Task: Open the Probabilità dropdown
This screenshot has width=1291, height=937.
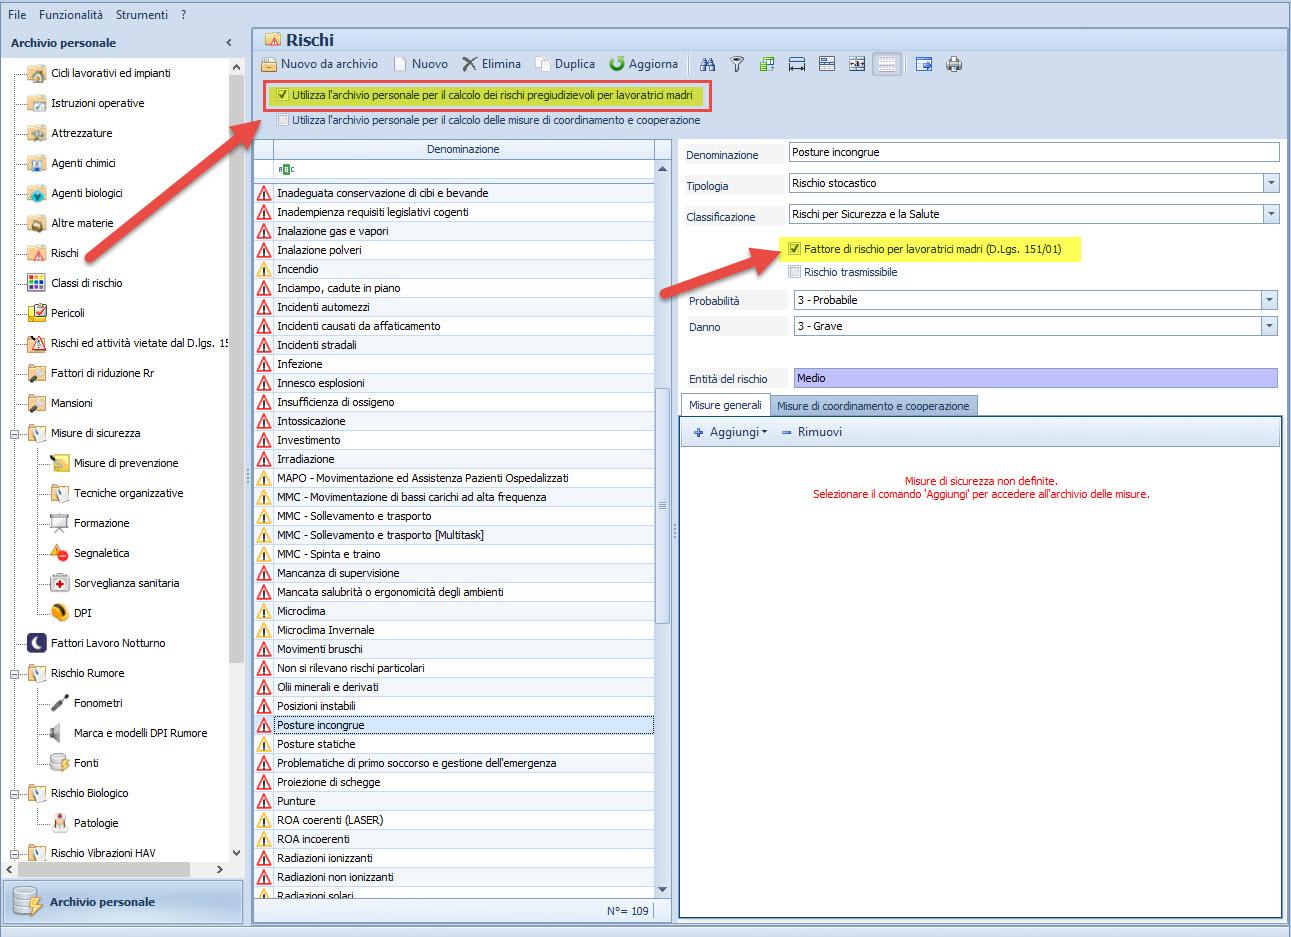Action: pyautogui.click(x=1269, y=300)
